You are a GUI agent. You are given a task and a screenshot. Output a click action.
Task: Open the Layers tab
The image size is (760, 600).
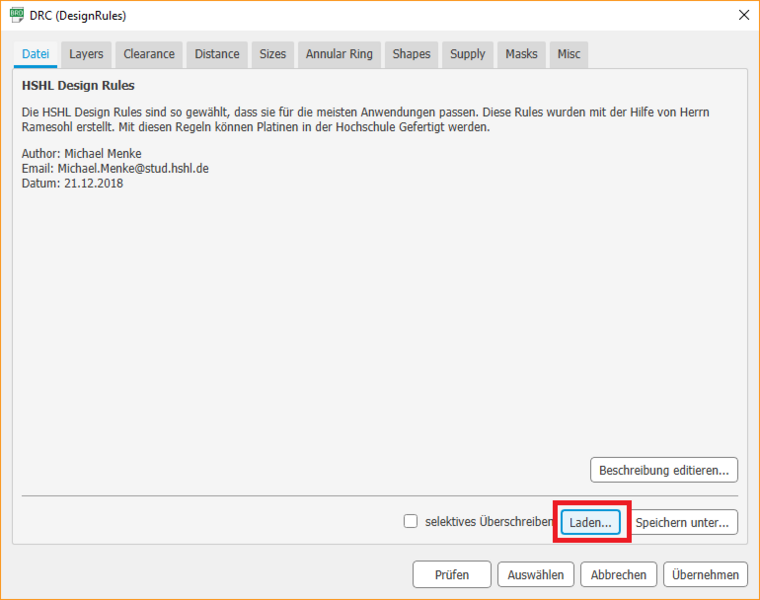coord(86,54)
